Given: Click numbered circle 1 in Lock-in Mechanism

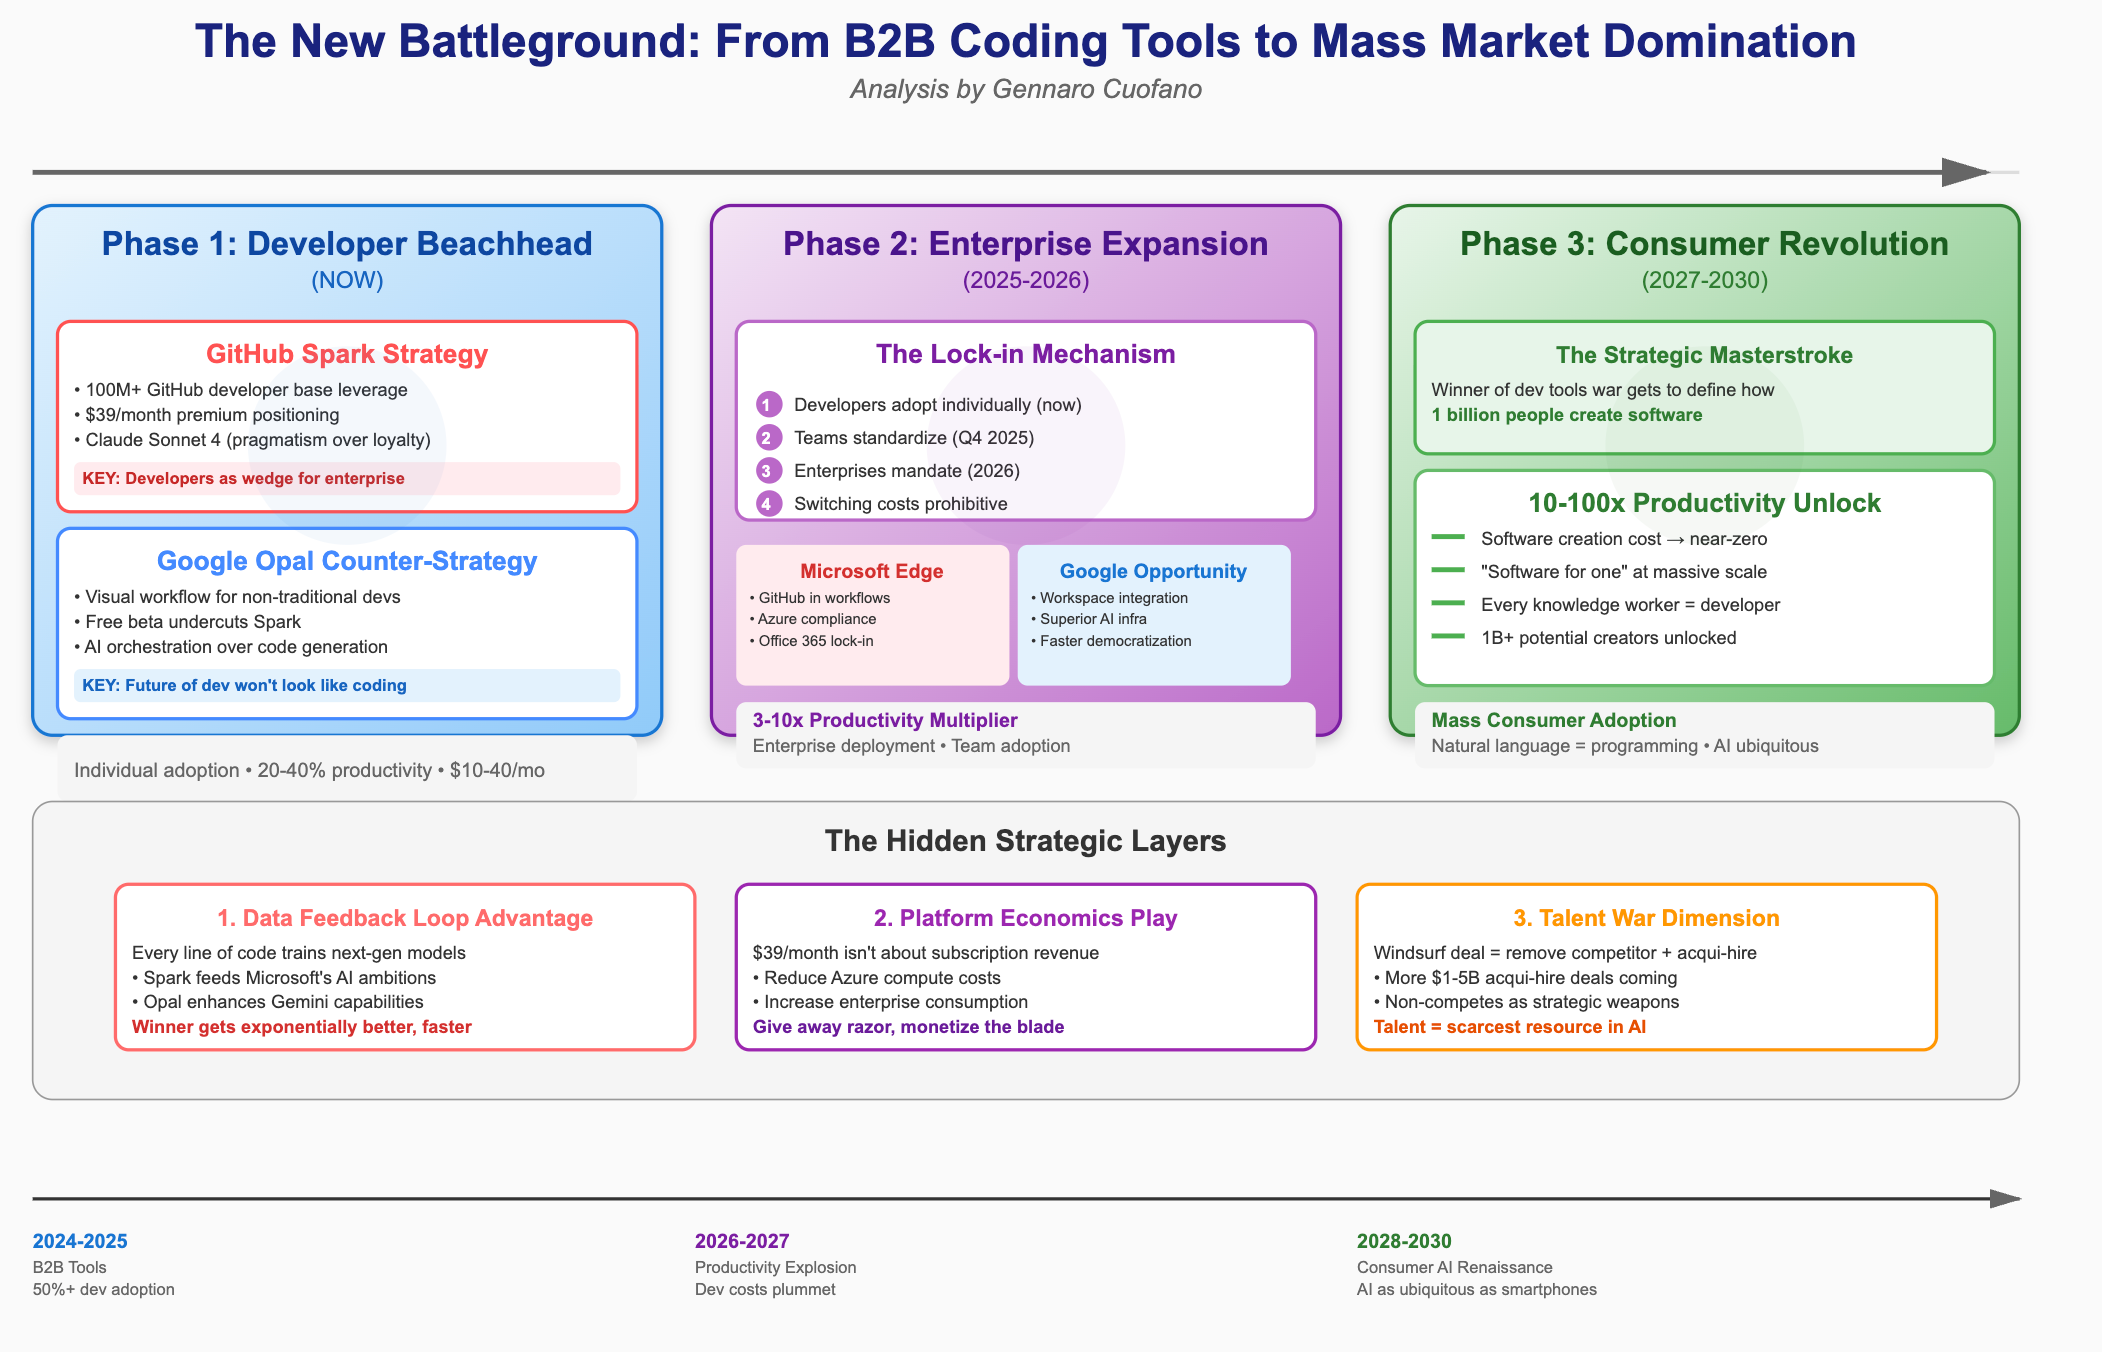Looking at the screenshot, I should point(767,405).
